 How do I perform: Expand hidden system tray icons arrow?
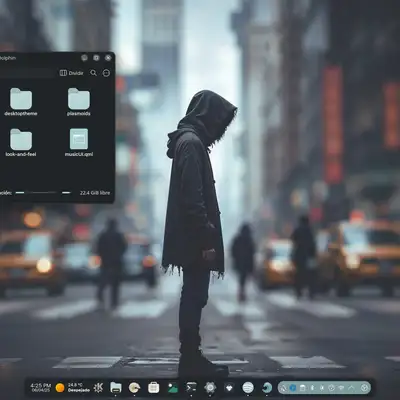pyautogui.click(x=351, y=388)
